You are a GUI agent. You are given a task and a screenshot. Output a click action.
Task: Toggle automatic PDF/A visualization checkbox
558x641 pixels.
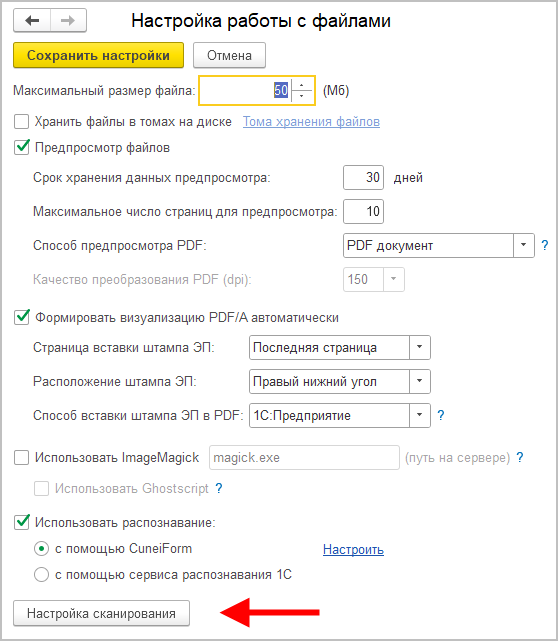click(x=21, y=317)
